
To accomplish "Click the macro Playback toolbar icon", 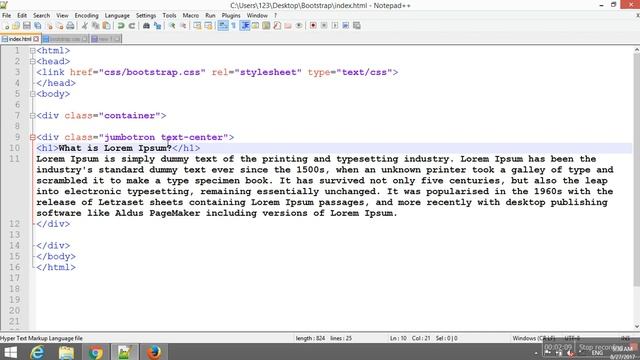I will pyautogui.click(x=335, y=26).
